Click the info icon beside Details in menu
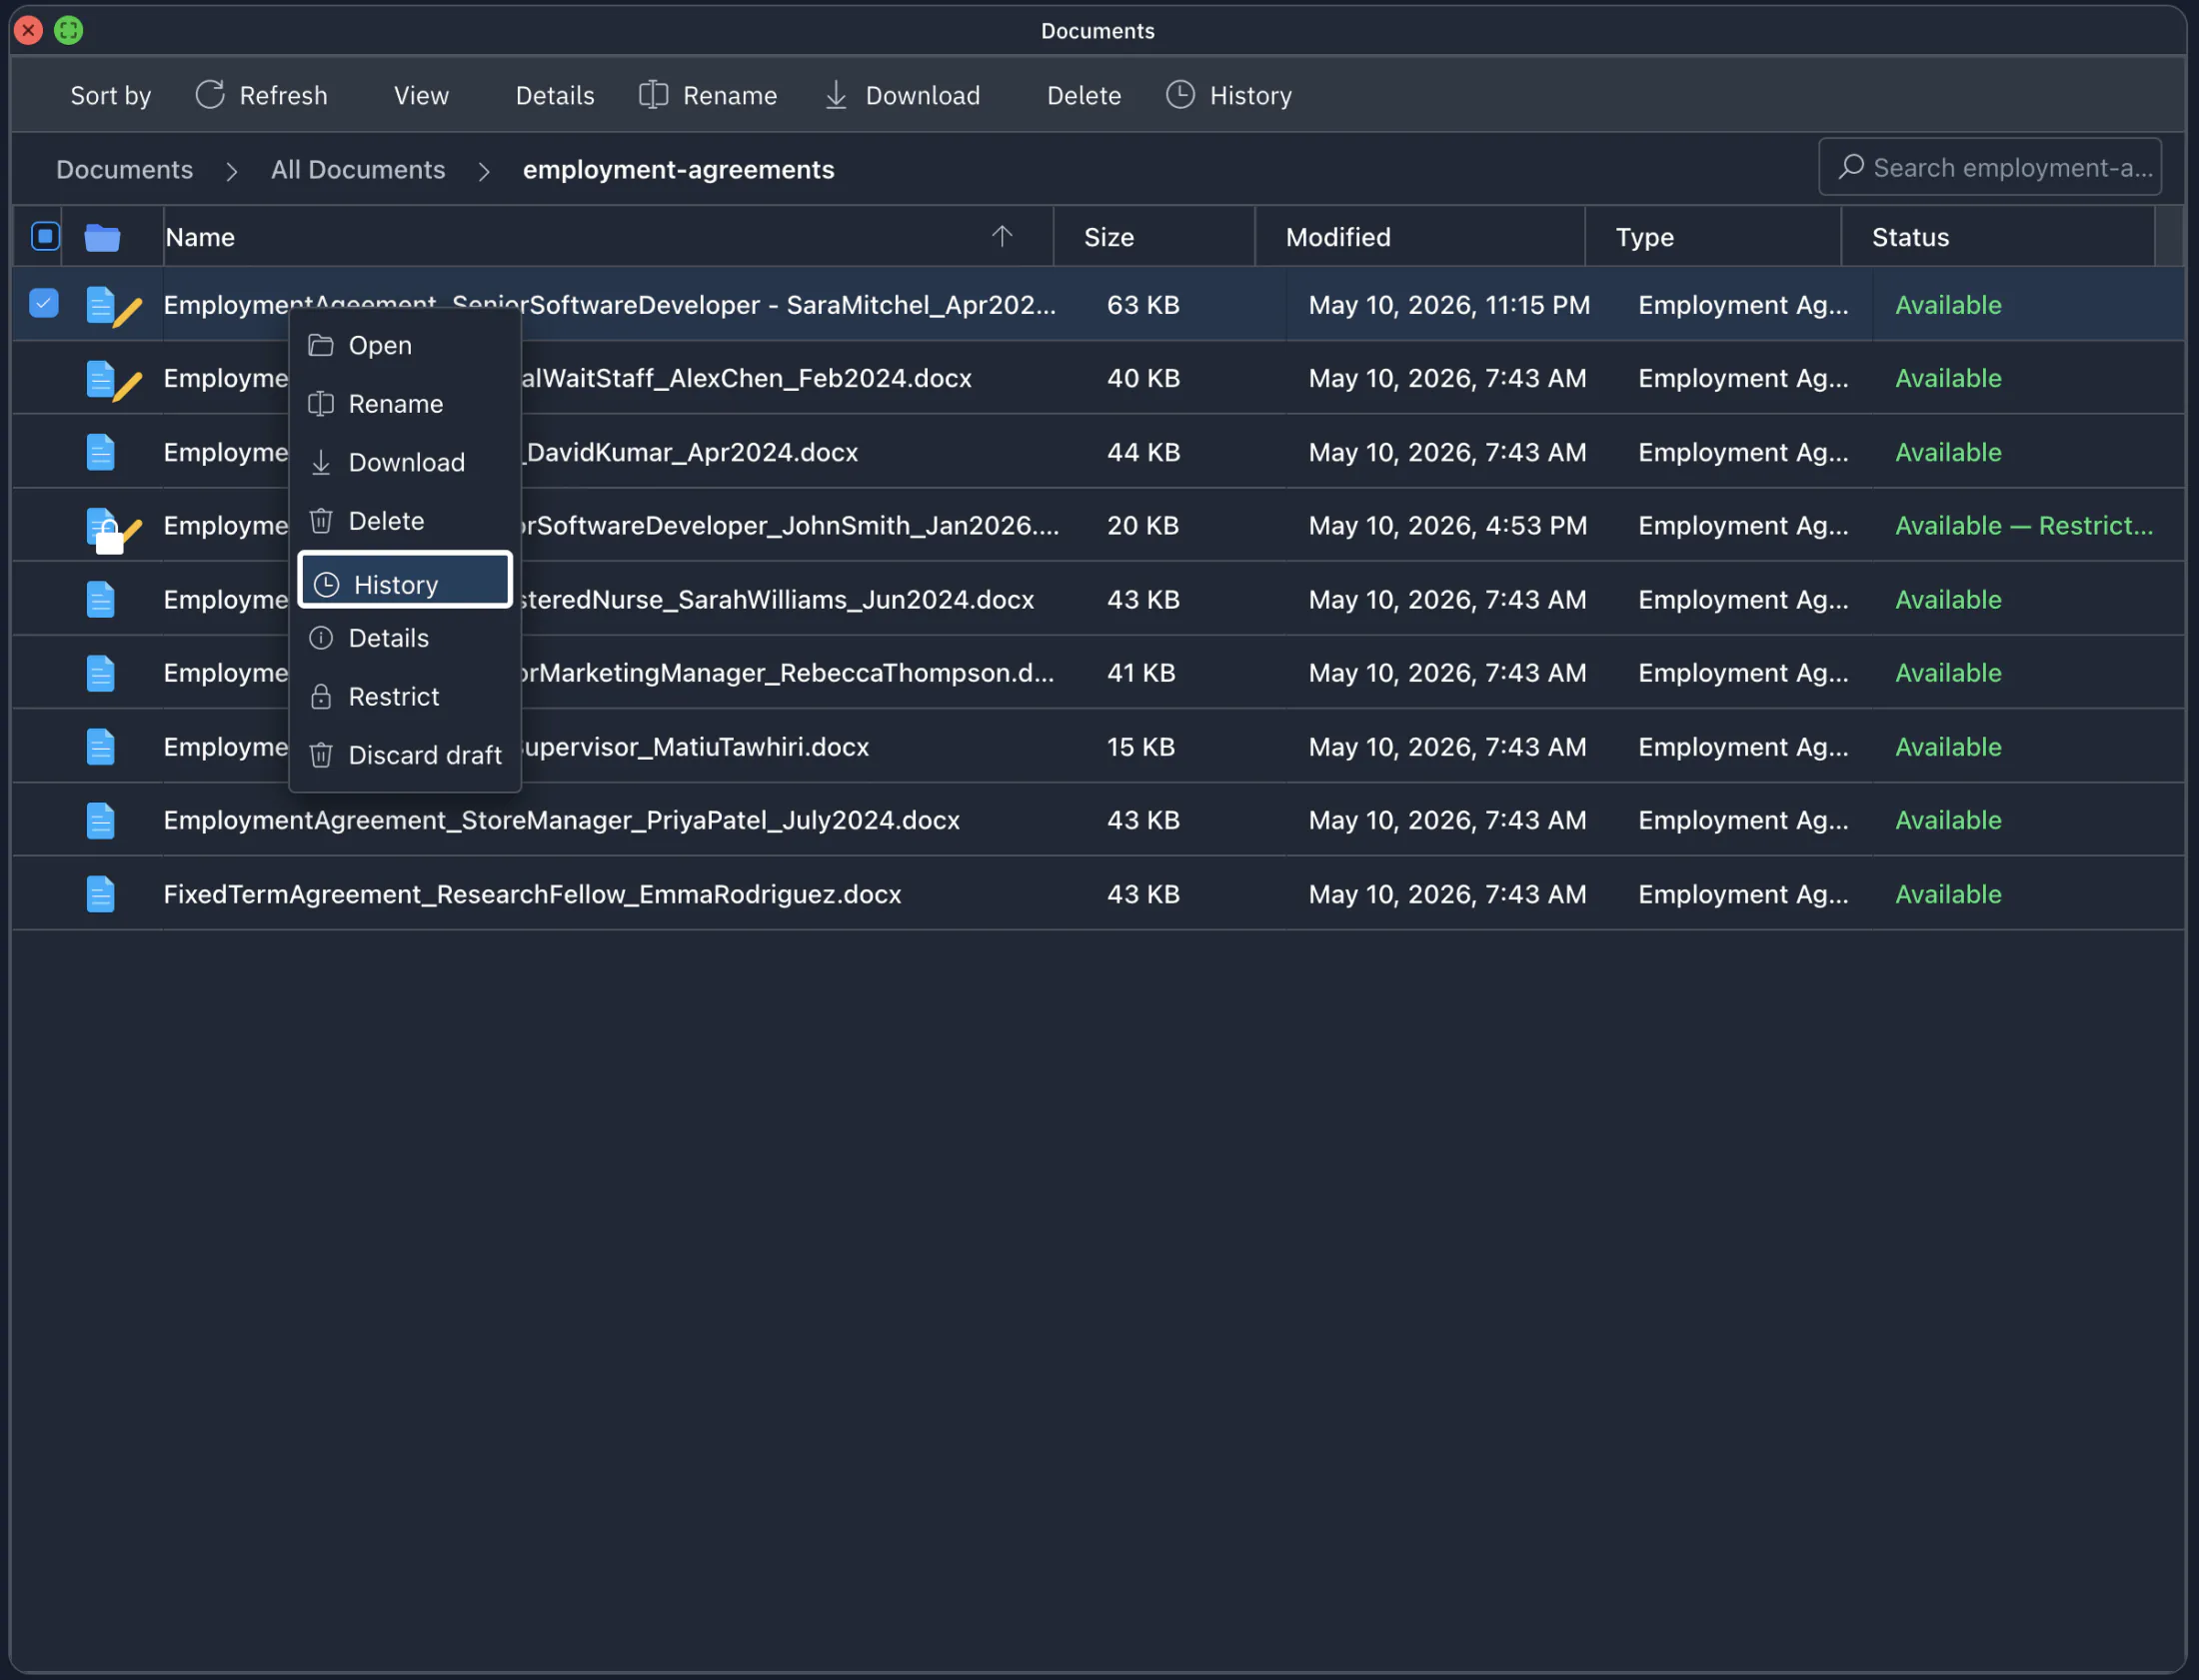The height and width of the screenshot is (1680, 2199). click(321, 638)
